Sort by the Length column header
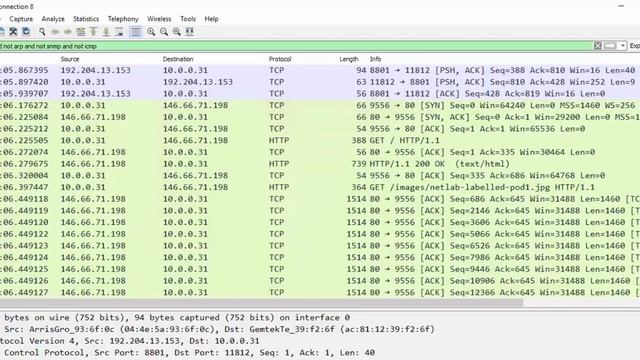This screenshot has height=360, width=640. pyautogui.click(x=349, y=59)
